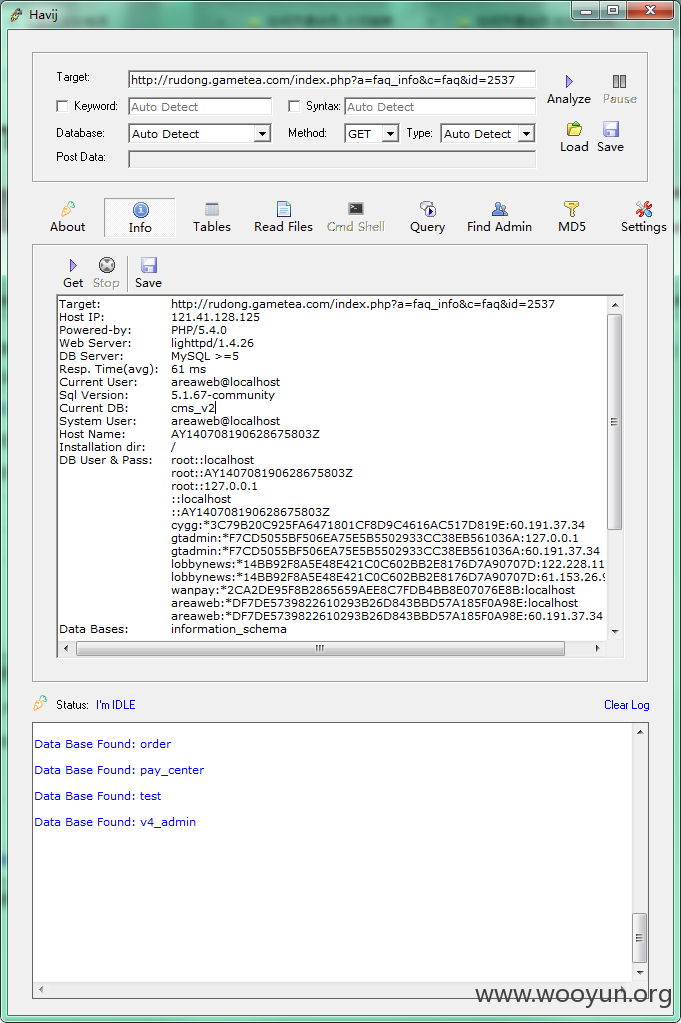Select the Info tab icon

[140, 209]
